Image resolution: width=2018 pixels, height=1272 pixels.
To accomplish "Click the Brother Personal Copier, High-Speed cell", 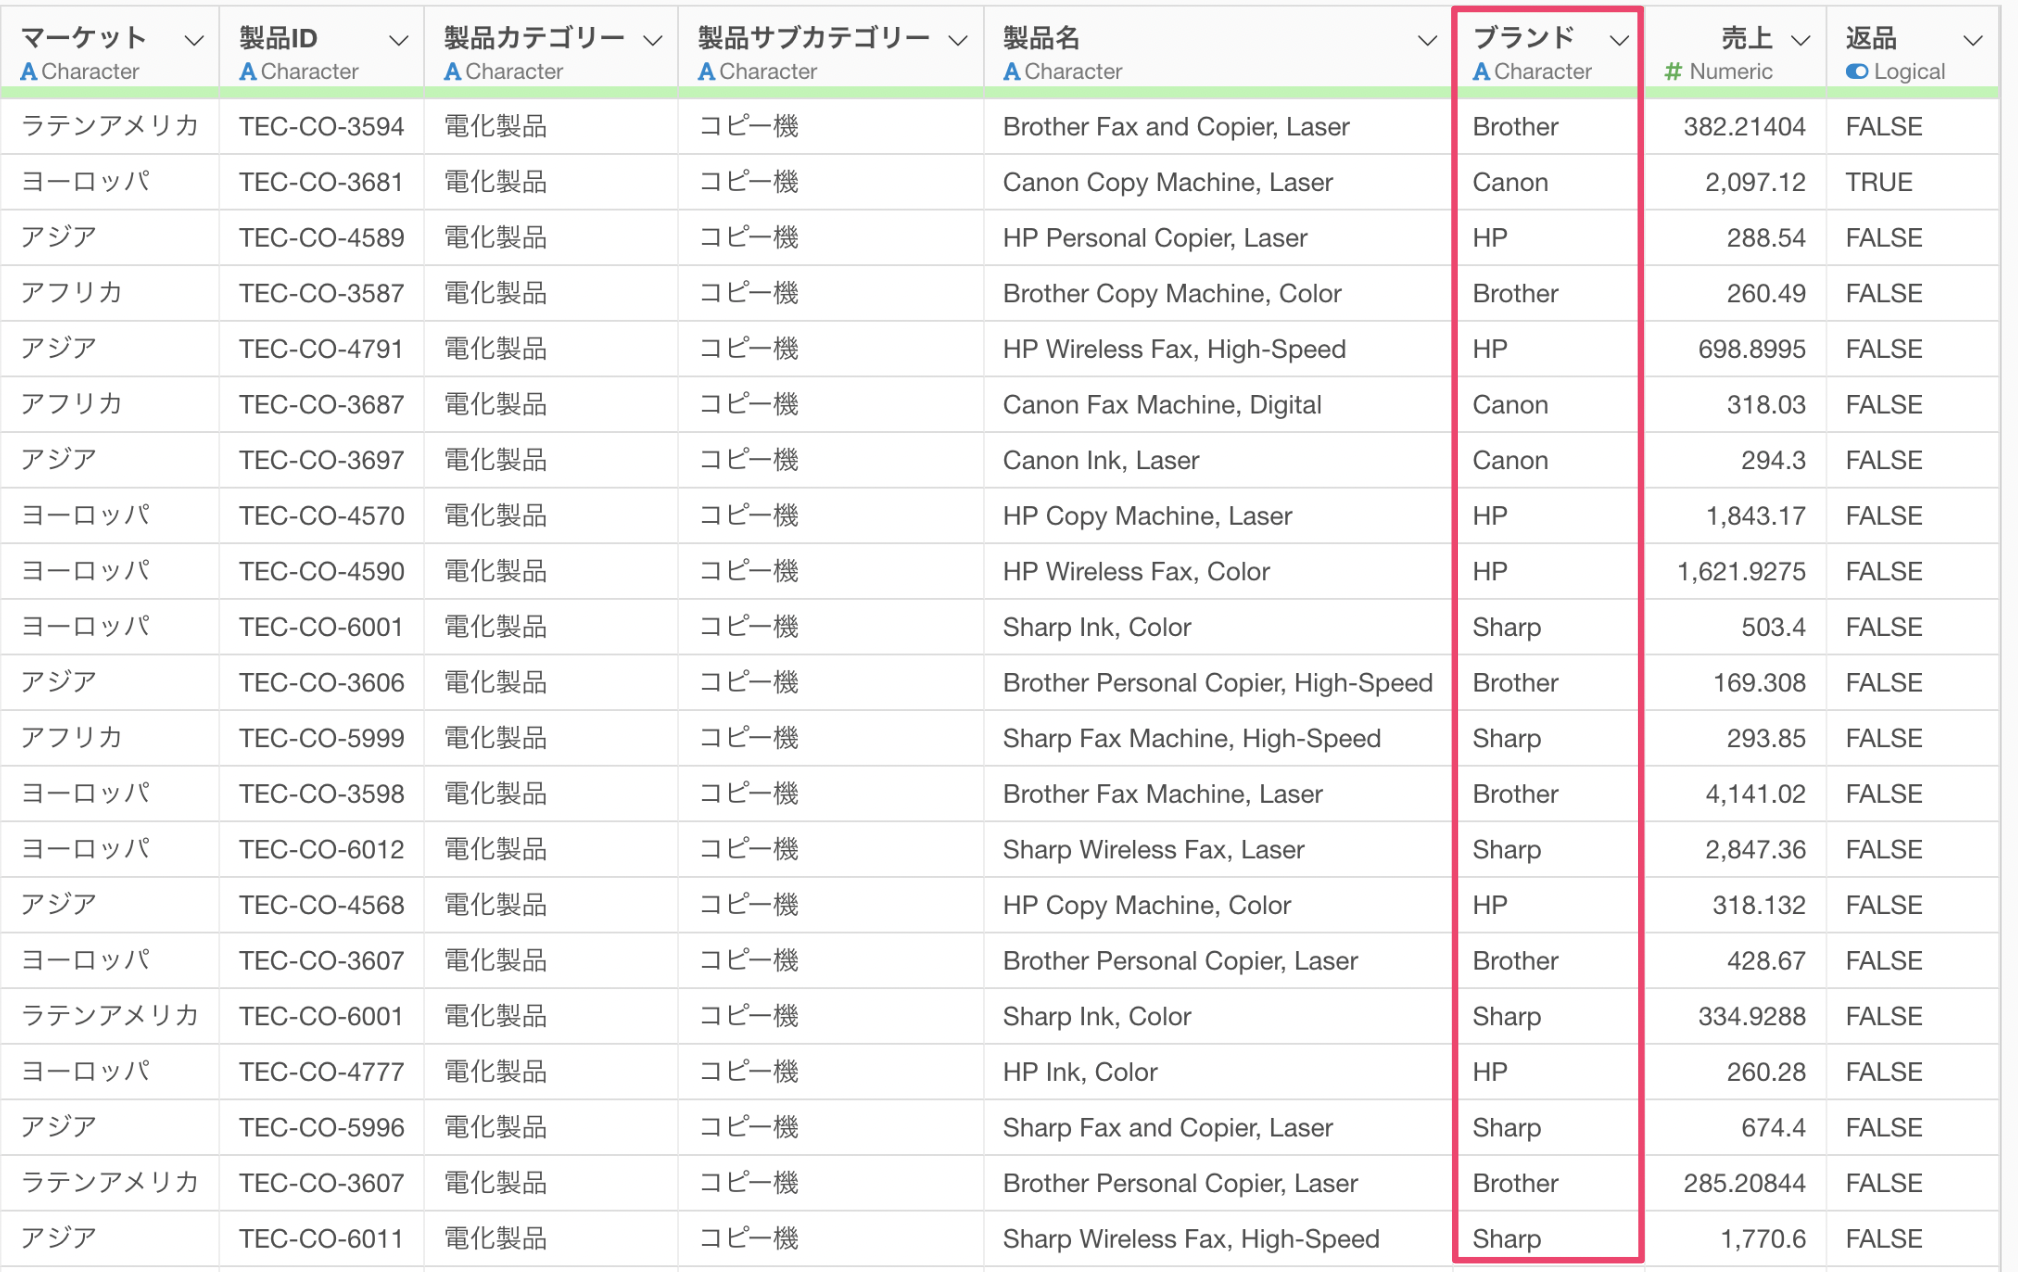I will click(x=1218, y=683).
